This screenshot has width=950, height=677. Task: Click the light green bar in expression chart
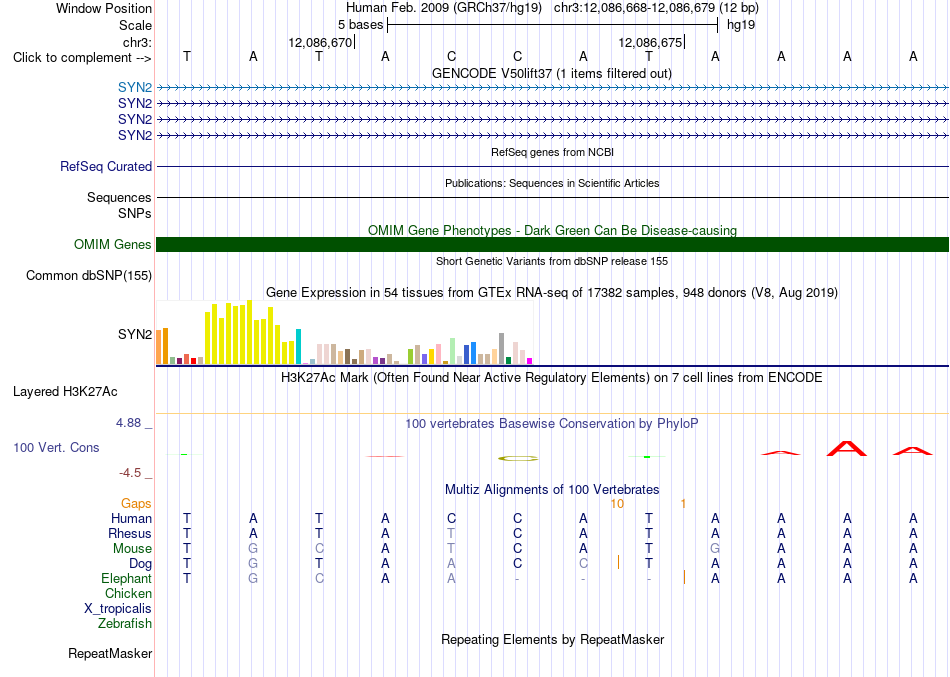pos(453,351)
